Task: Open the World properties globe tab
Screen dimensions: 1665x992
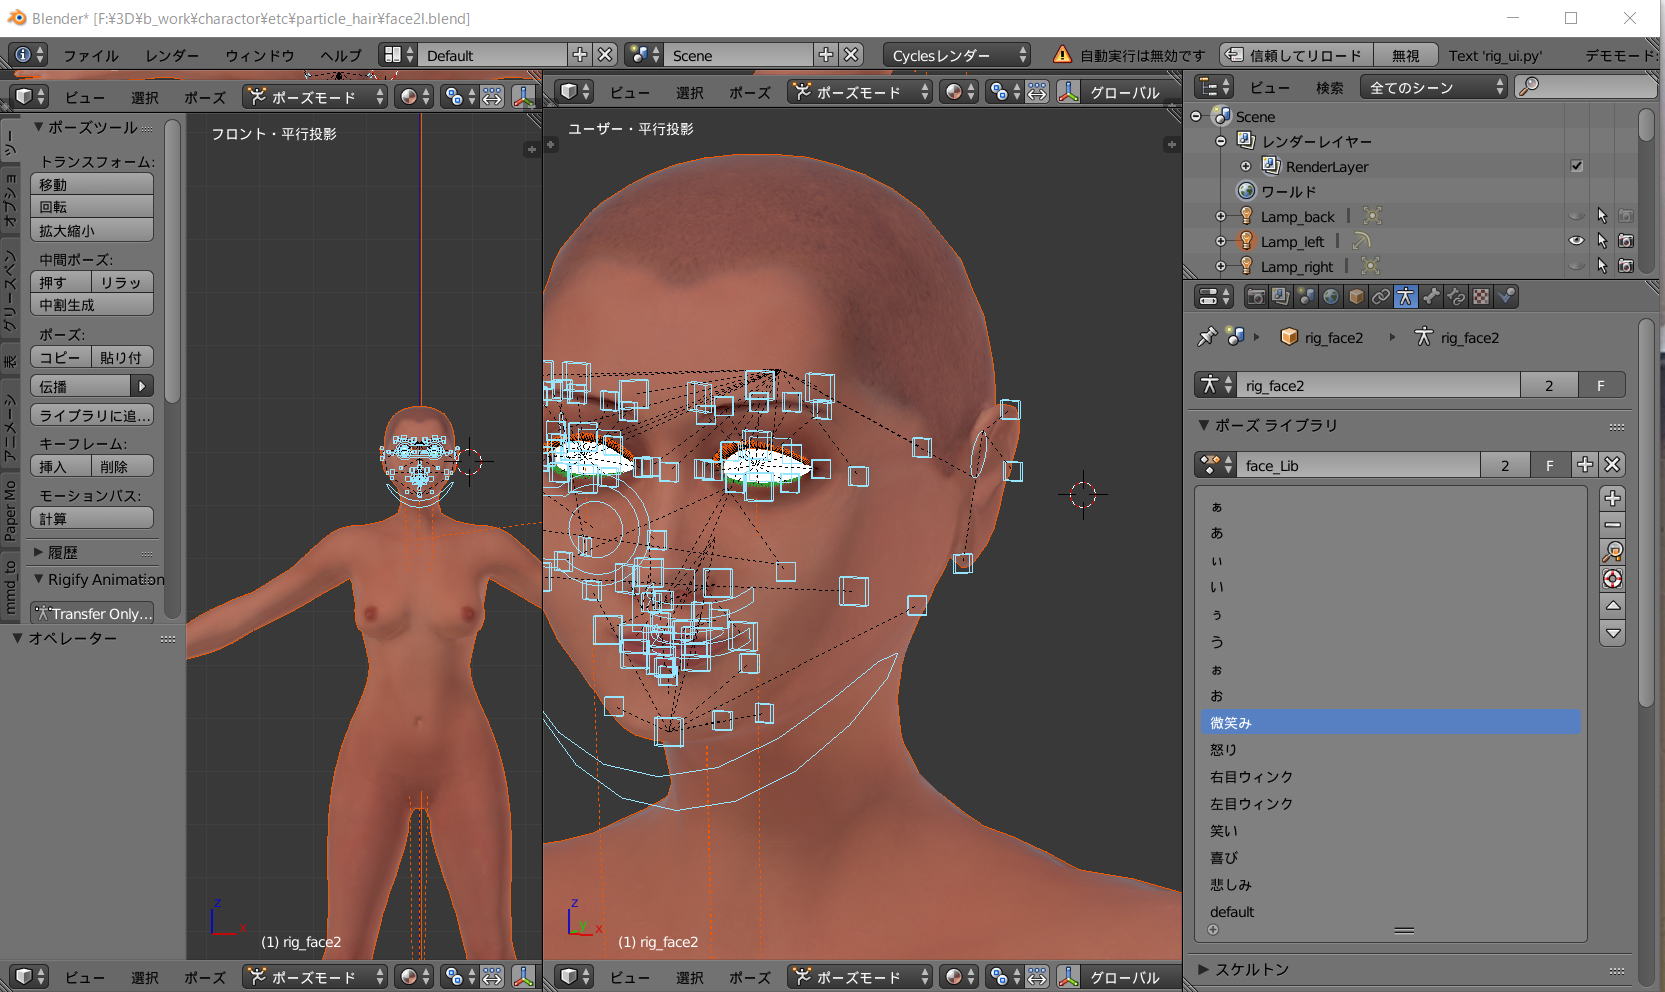Action: [1331, 297]
